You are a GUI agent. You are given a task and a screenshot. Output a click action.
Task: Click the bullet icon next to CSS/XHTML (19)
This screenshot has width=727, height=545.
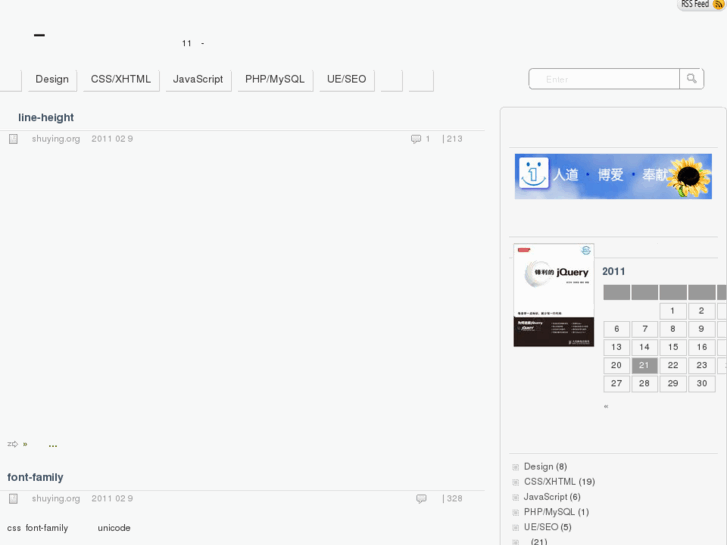(x=516, y=482)
